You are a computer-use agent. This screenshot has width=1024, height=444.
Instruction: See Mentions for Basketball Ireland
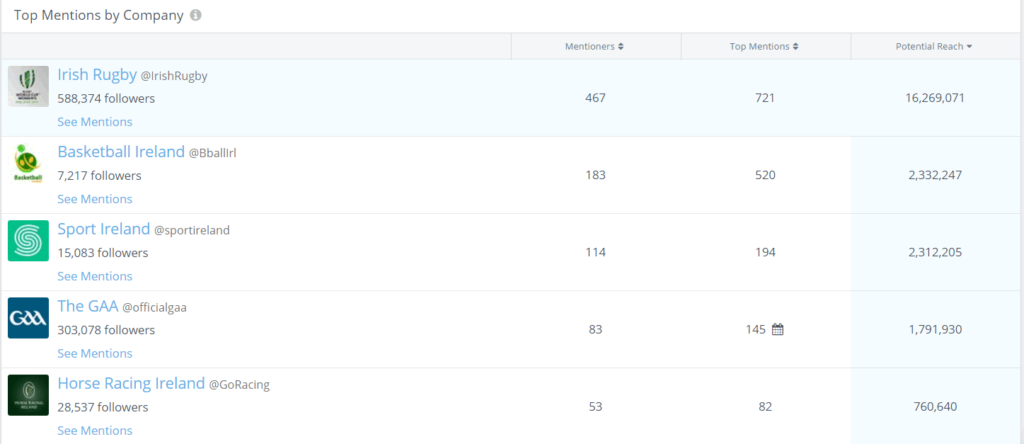pos(95,199)
